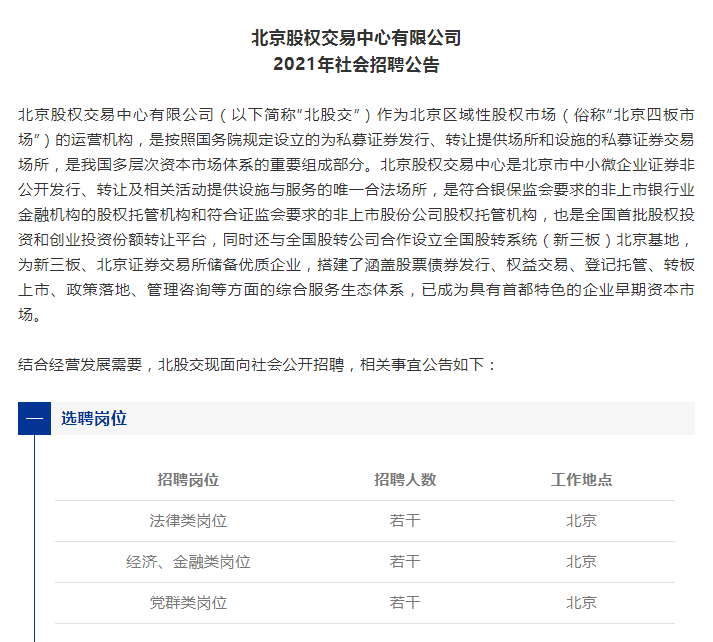Viewport: 713px width, 642px height.
Task: Click the title '北京股权交易中心有限公司'
Action: click(x=356, y=38)
